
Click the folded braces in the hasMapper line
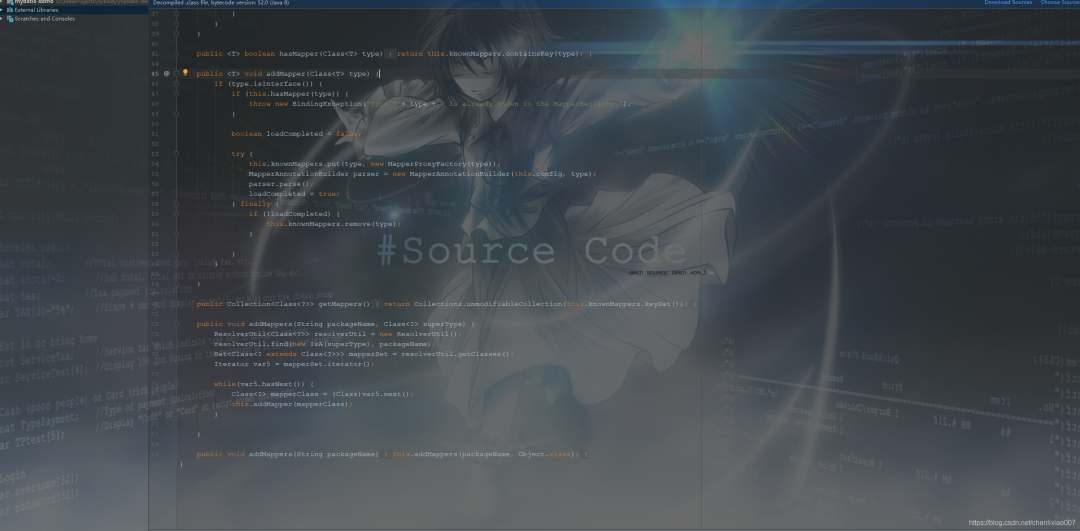pos(391,54)
